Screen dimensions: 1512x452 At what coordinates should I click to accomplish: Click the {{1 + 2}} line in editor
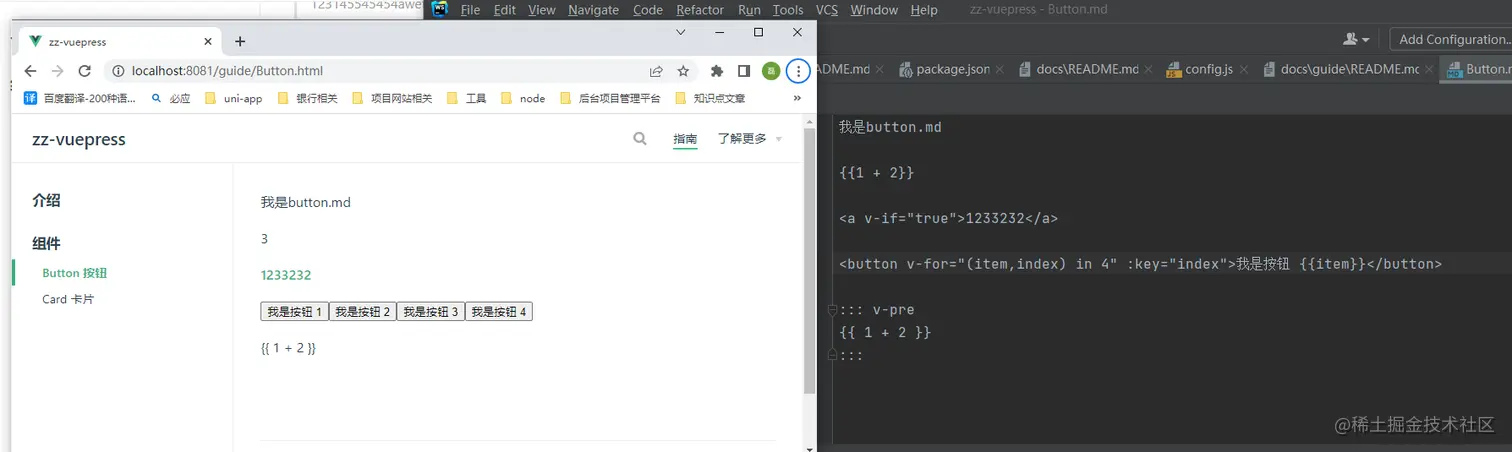coord(876,173)
